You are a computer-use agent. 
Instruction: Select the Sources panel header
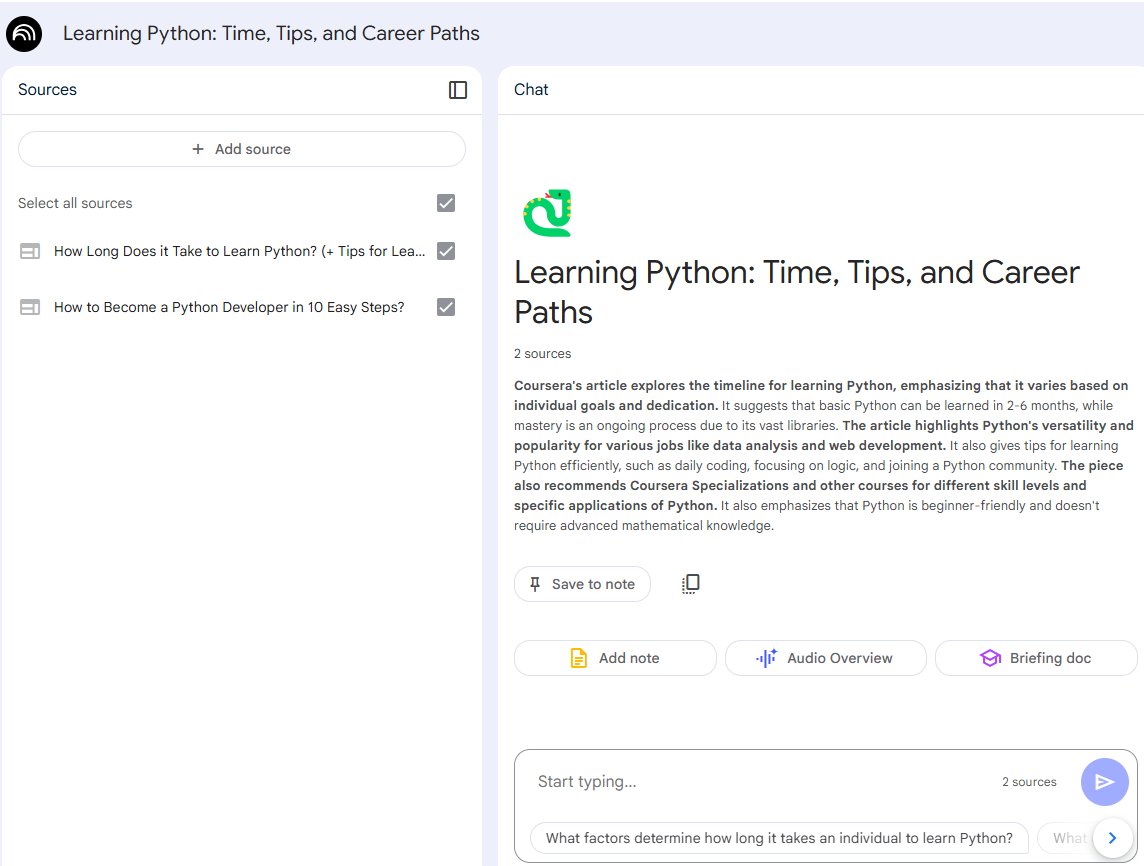(x=47, y=90)
